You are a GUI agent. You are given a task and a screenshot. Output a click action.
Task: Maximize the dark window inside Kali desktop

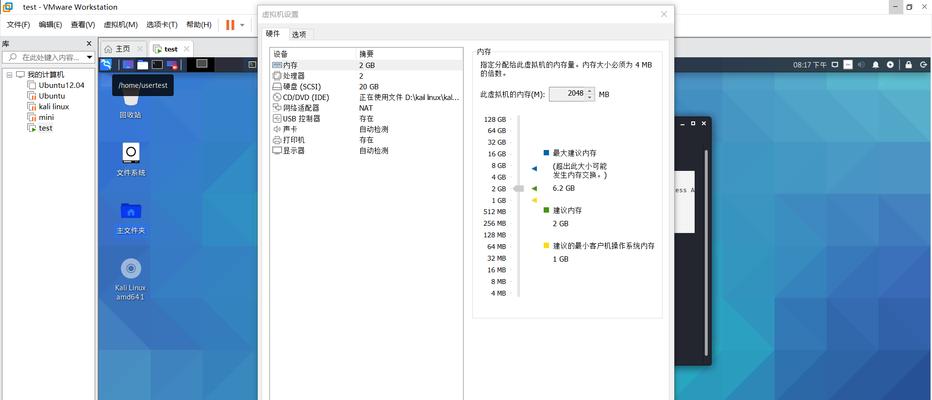[693, 123]
